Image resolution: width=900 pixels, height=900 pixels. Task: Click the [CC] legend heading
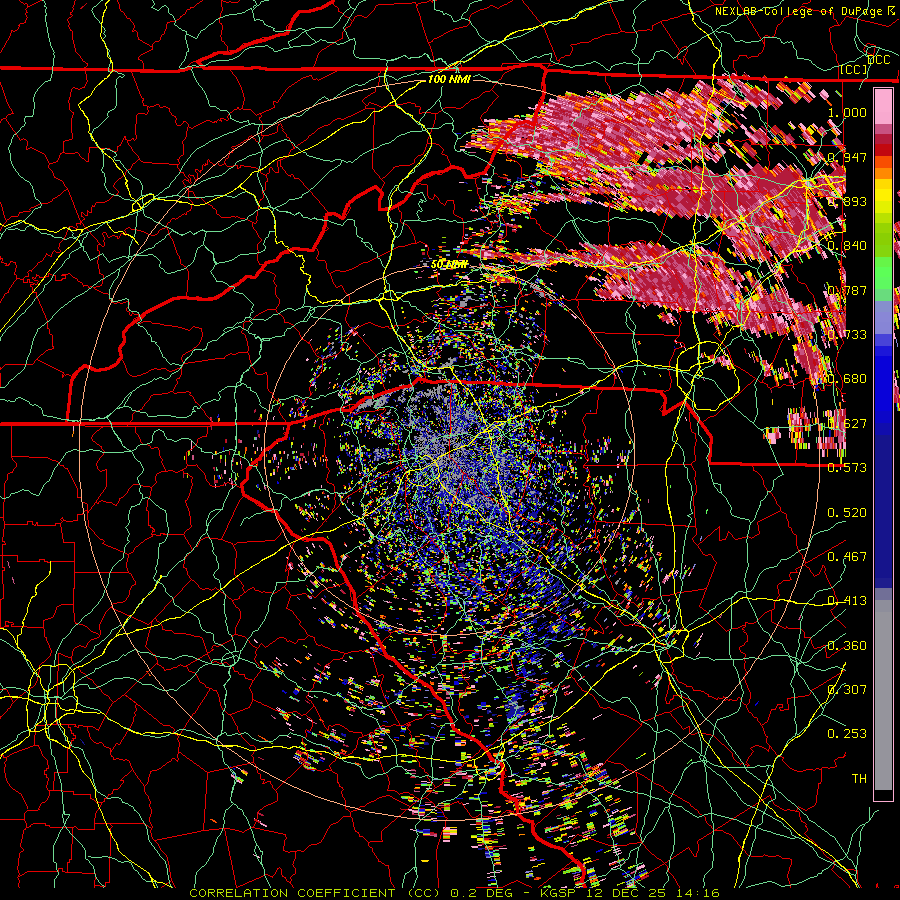click(x=854, y=69)
